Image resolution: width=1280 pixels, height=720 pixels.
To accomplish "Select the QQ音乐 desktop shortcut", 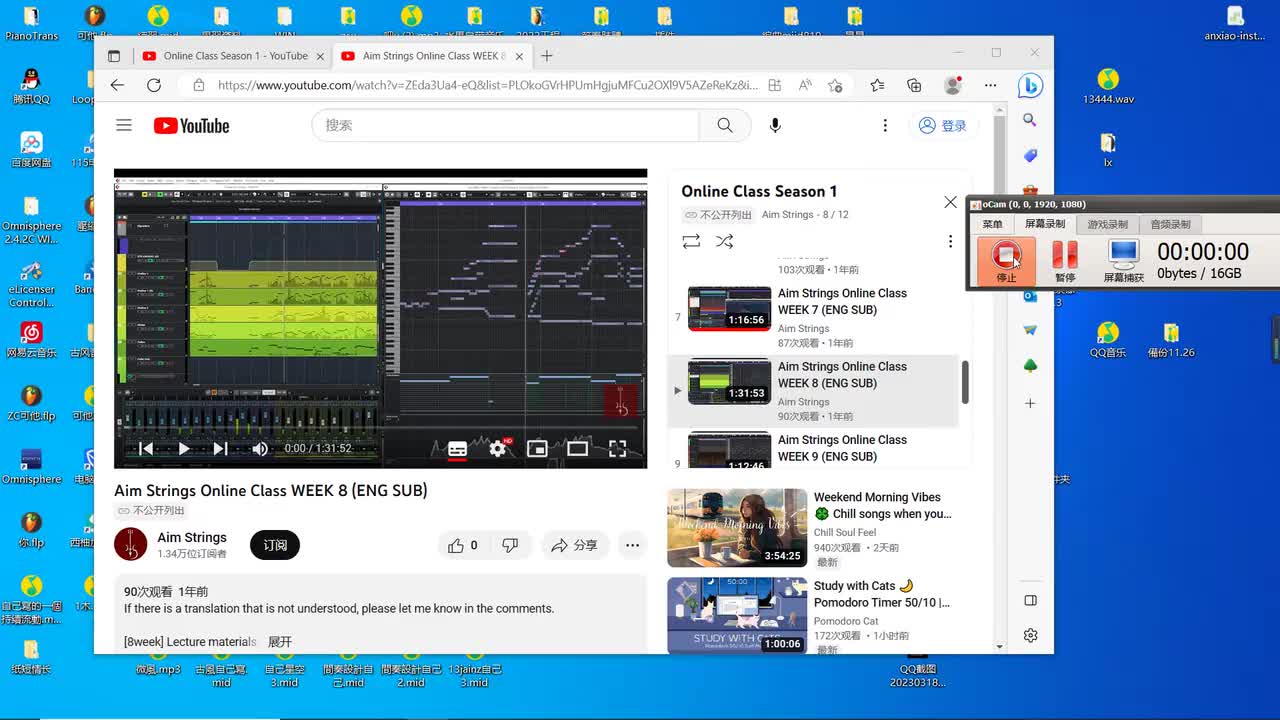I will point(1107,339).
